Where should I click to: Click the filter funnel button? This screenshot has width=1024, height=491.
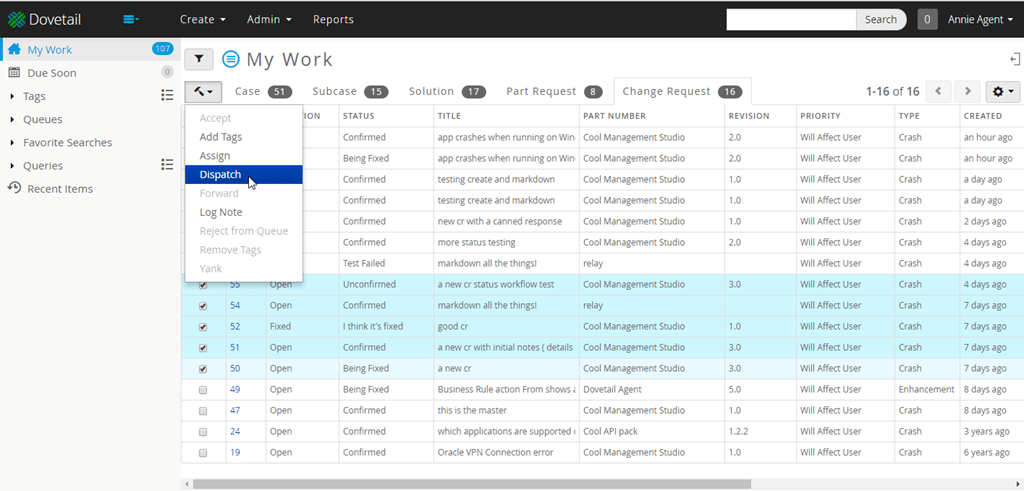click(x=199, y=59)
